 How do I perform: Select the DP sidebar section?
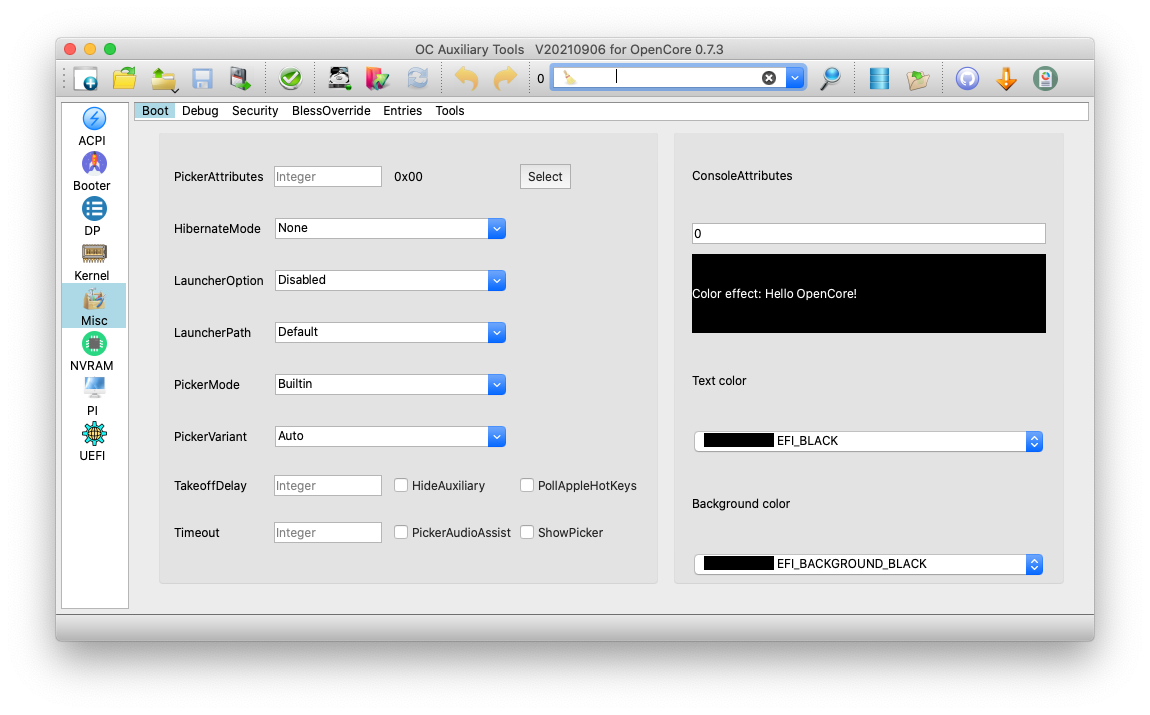(x=94, y=216)
